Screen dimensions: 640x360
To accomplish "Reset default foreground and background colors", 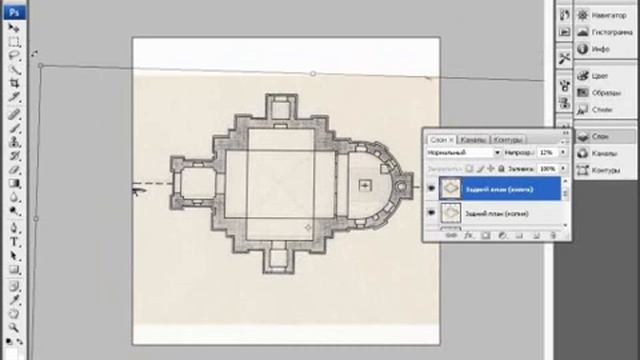I will [x=9, y=341].
